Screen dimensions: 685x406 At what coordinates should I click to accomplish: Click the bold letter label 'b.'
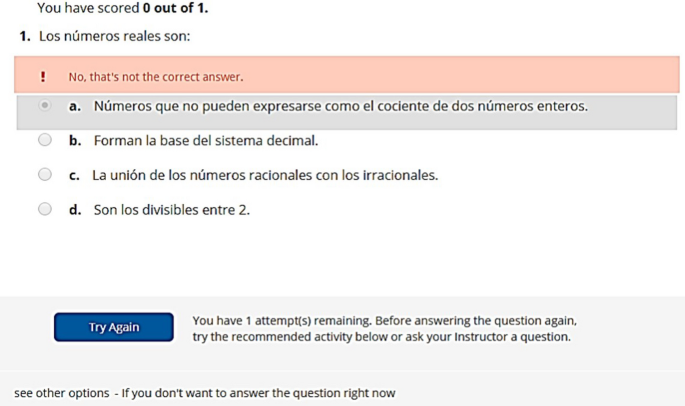(x=75, y=141)
